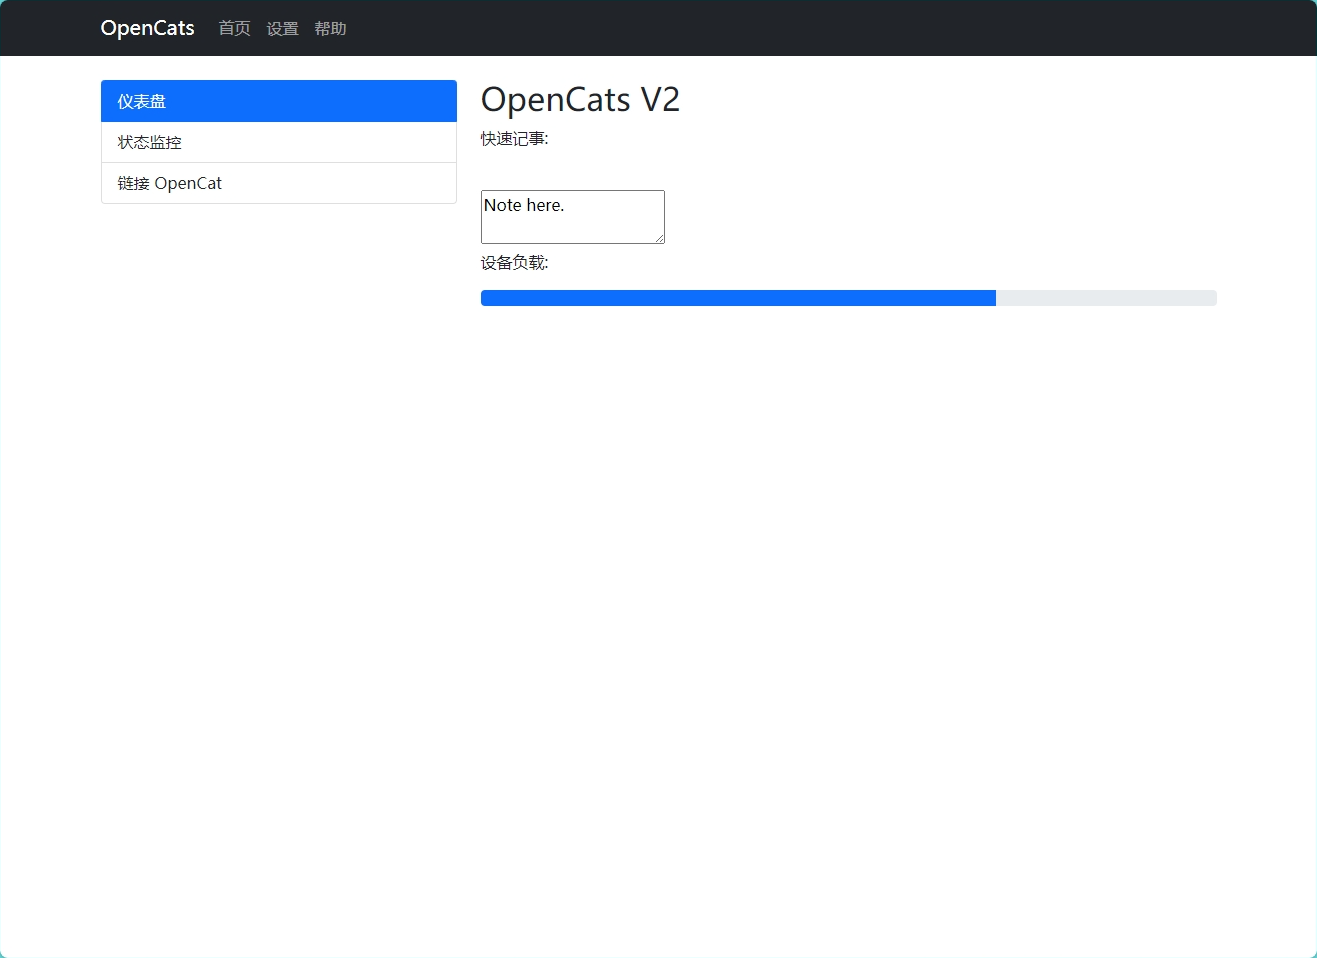Open the 帮助 navbar item
This screenshot has width=1317, height=958.
click(x=330, y=28)
